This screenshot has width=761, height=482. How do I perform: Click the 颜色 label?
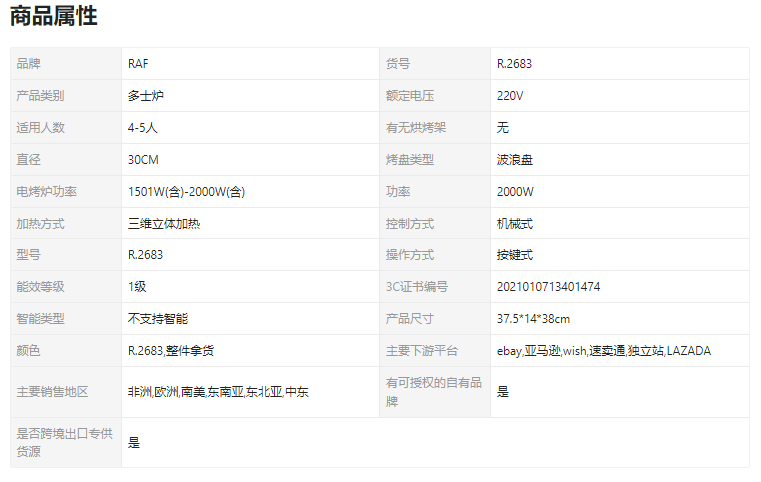[28, 351]
